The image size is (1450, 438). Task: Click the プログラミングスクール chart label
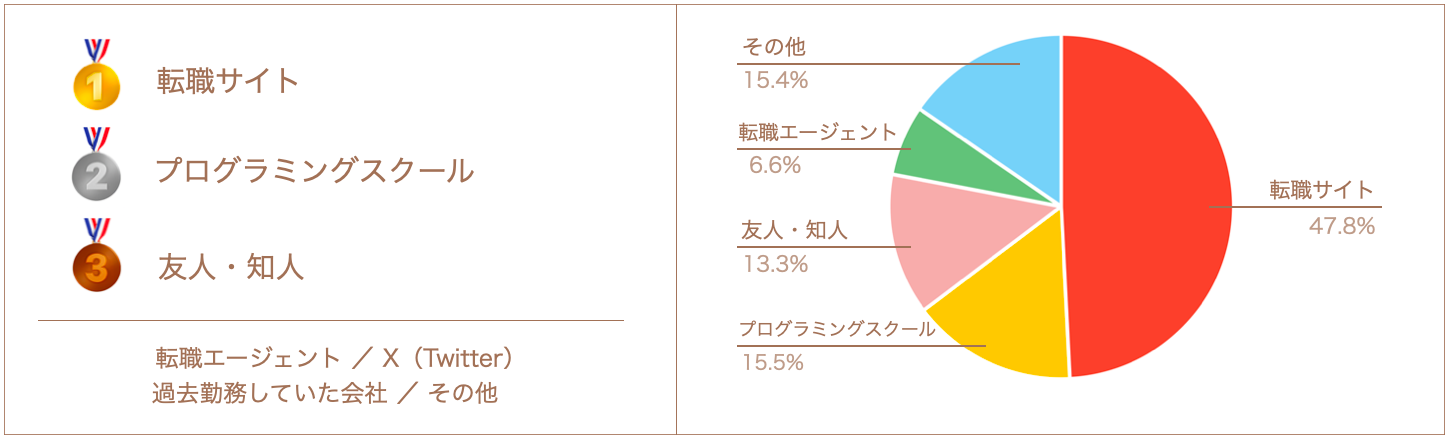click(x=836, y=329)
